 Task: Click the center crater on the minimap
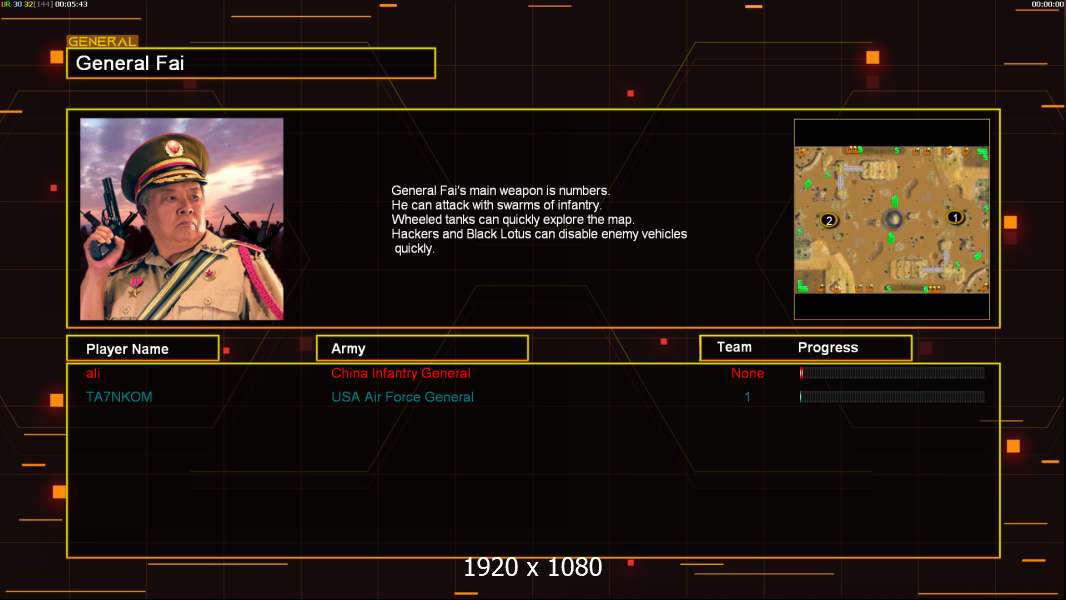pos(893,219)
